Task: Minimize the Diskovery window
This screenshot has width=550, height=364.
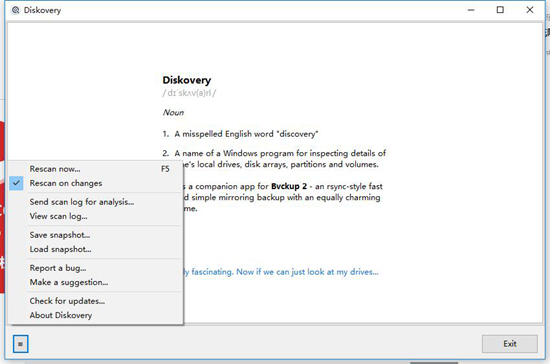Action: tap(471, 10)
